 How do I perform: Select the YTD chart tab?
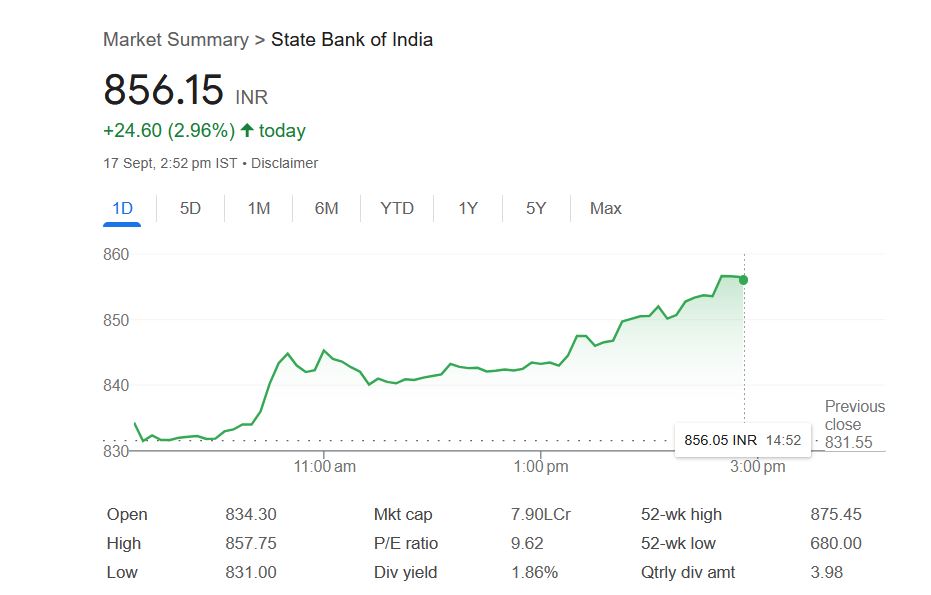[397, 208]
